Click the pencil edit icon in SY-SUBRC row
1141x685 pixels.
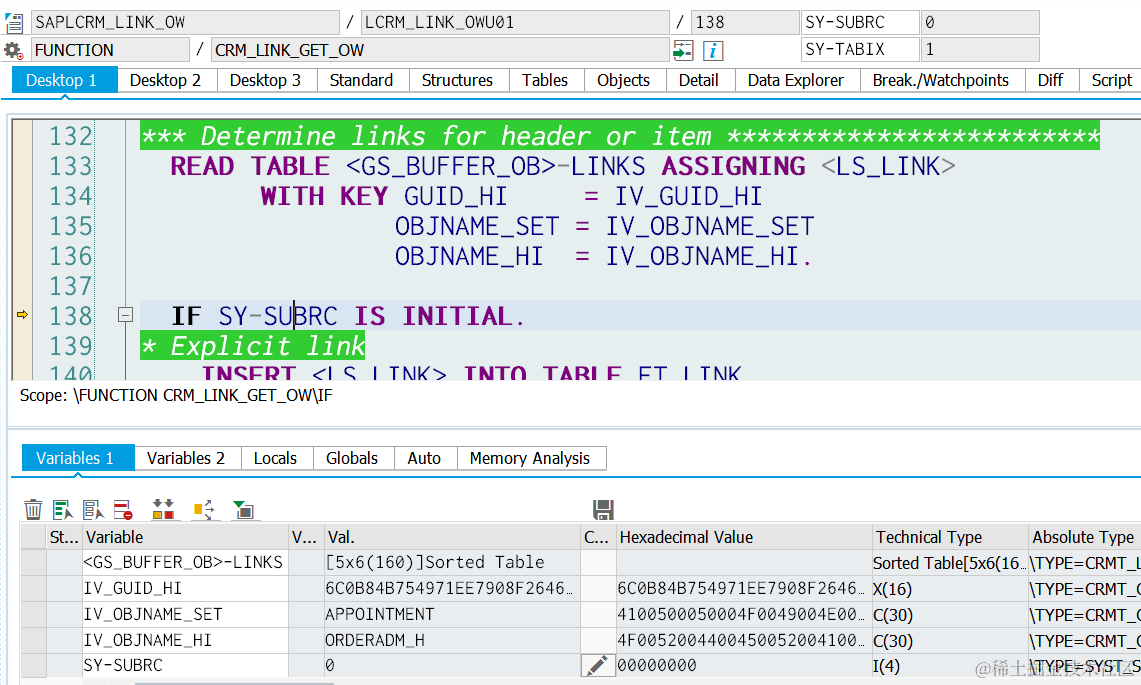[x=597, y=665]
